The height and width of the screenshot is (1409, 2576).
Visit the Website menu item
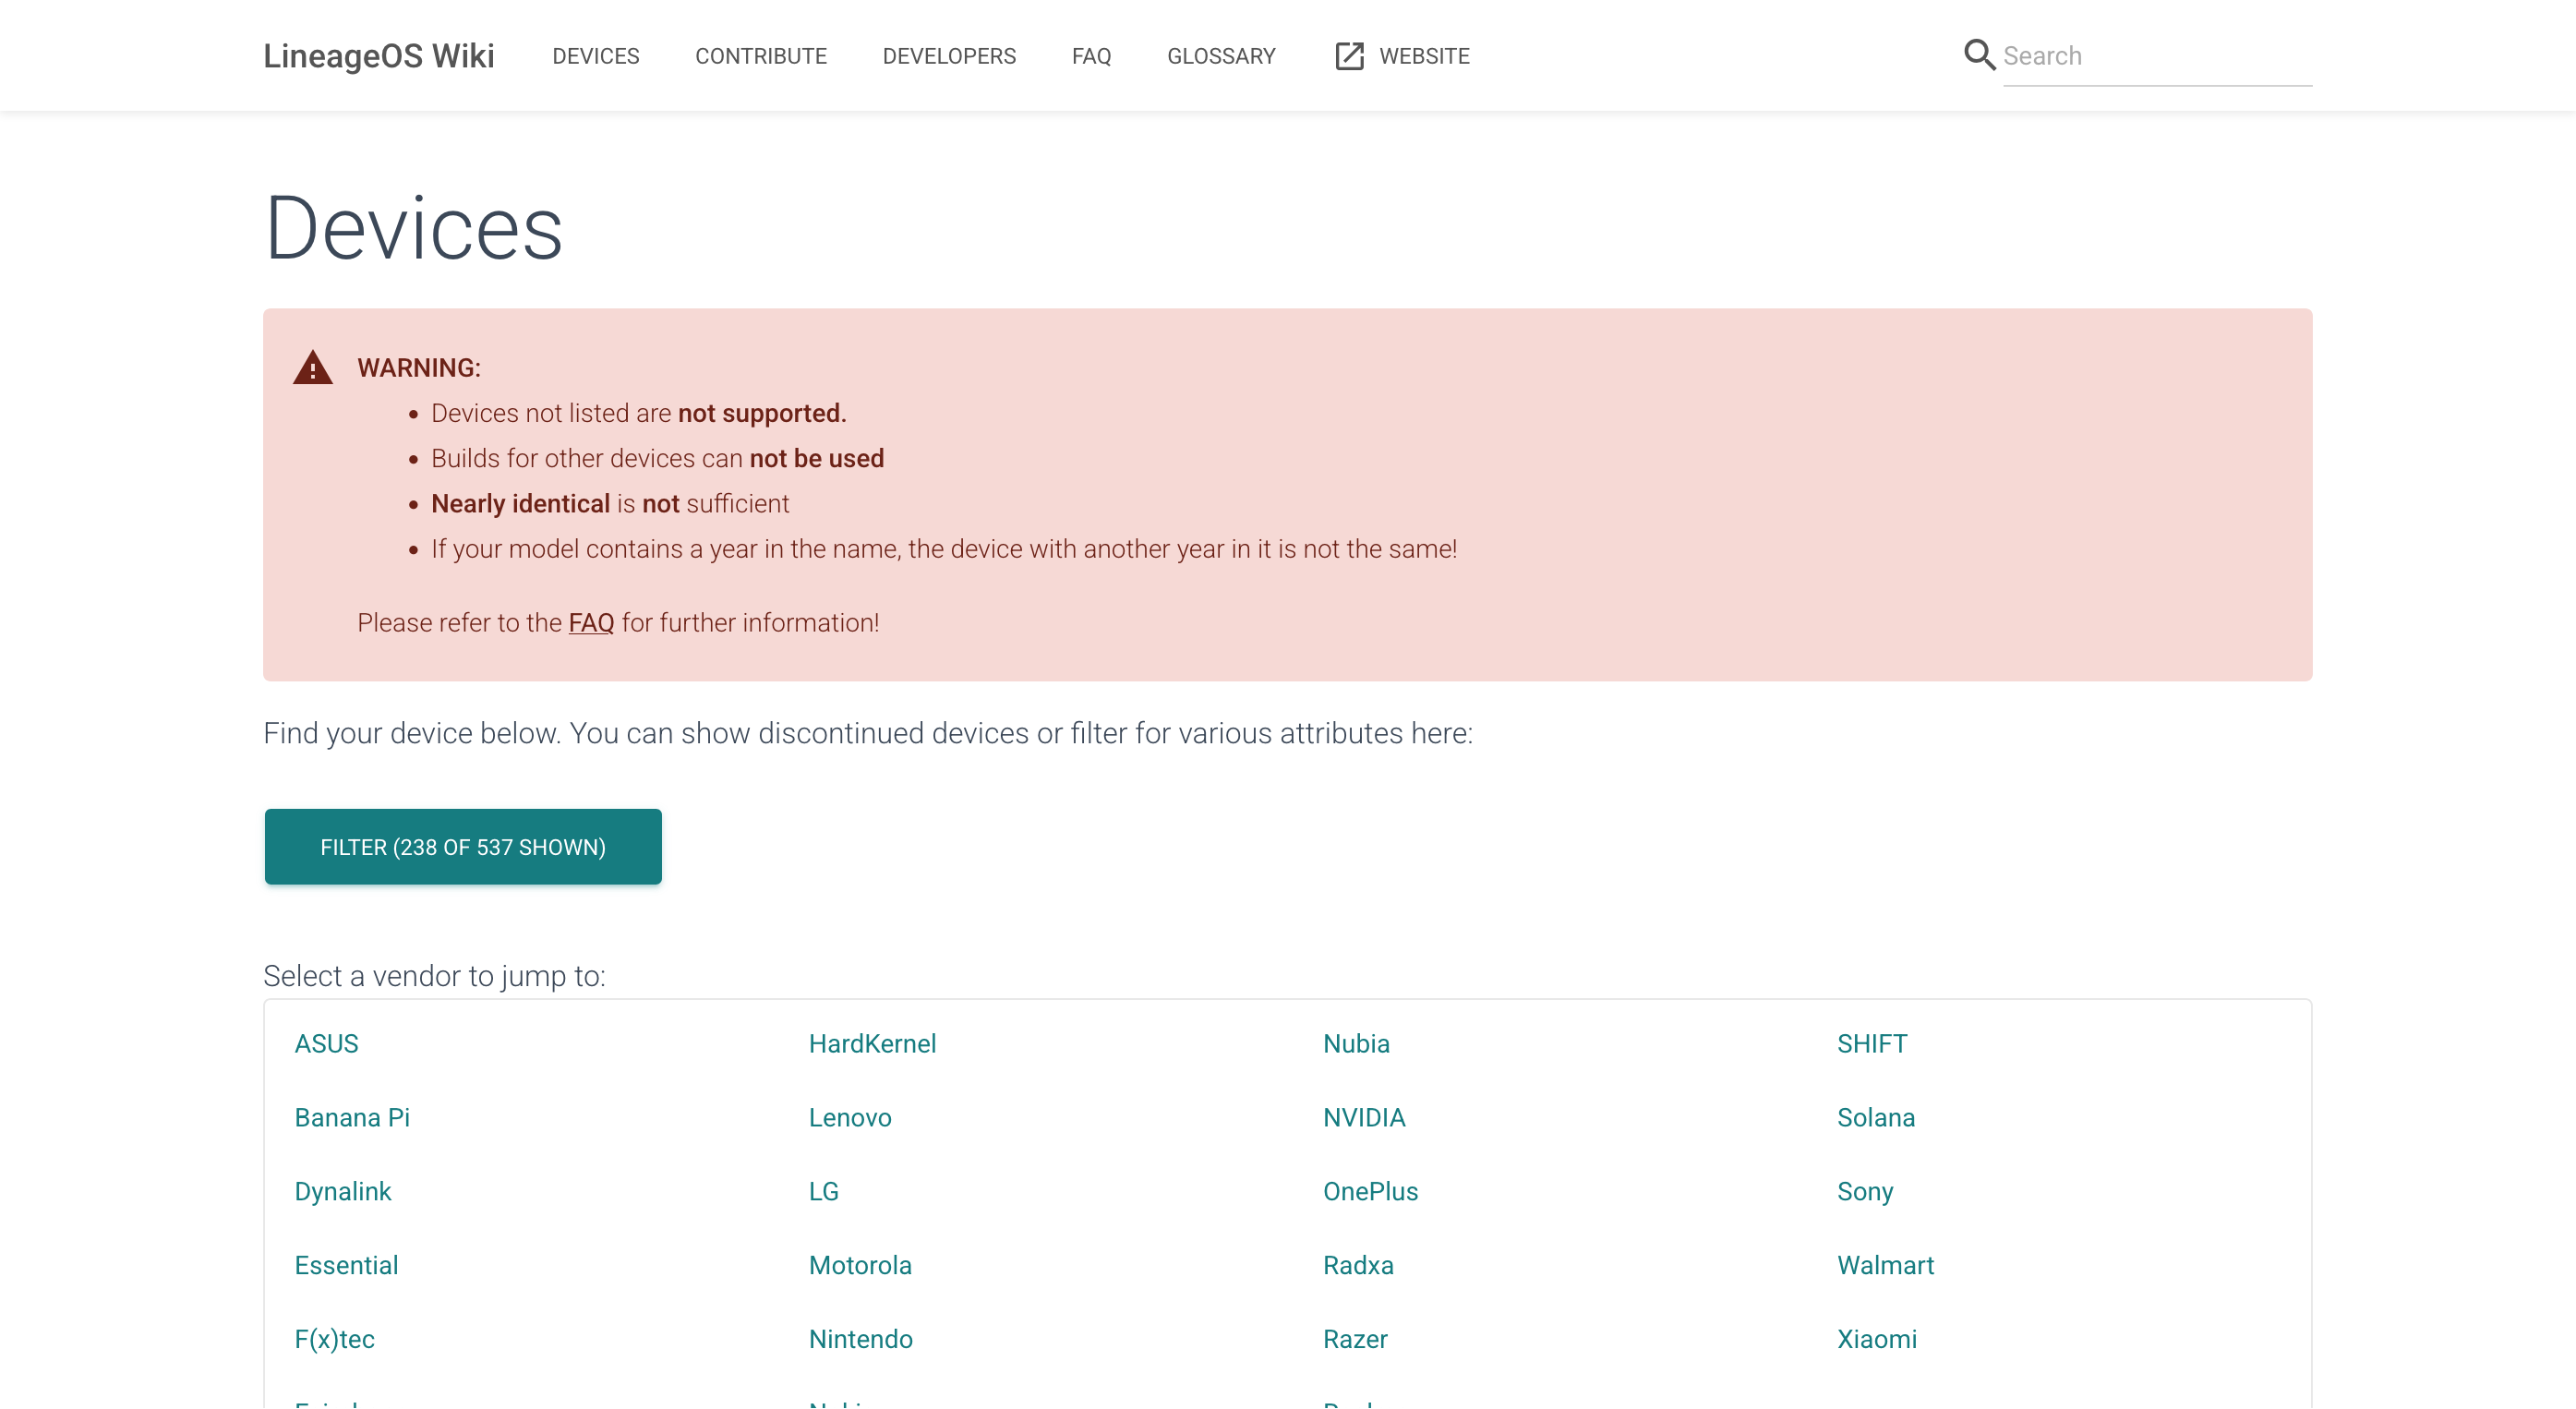[x=1424, y=56]
